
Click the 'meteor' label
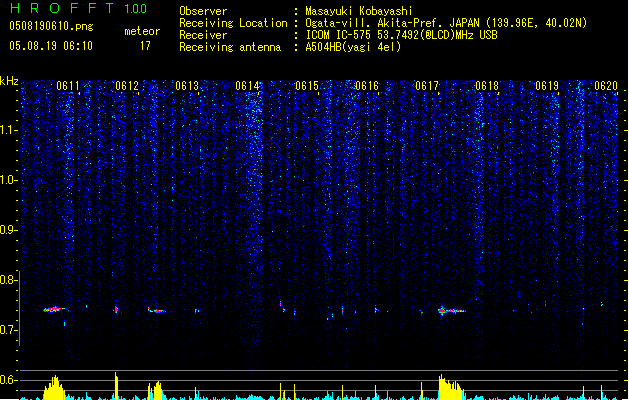pyautogui.click(x=142, y=31)
